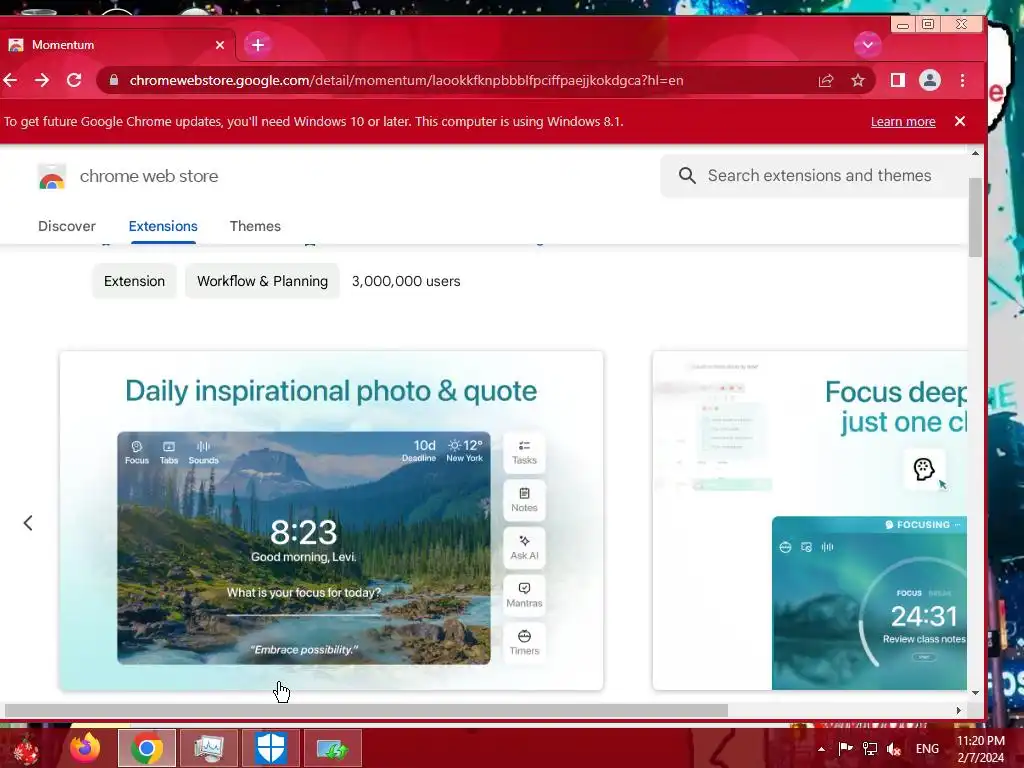Open Chrome from the taskbar
Screen dimensions: 1024x768
[x=147, y=748]
